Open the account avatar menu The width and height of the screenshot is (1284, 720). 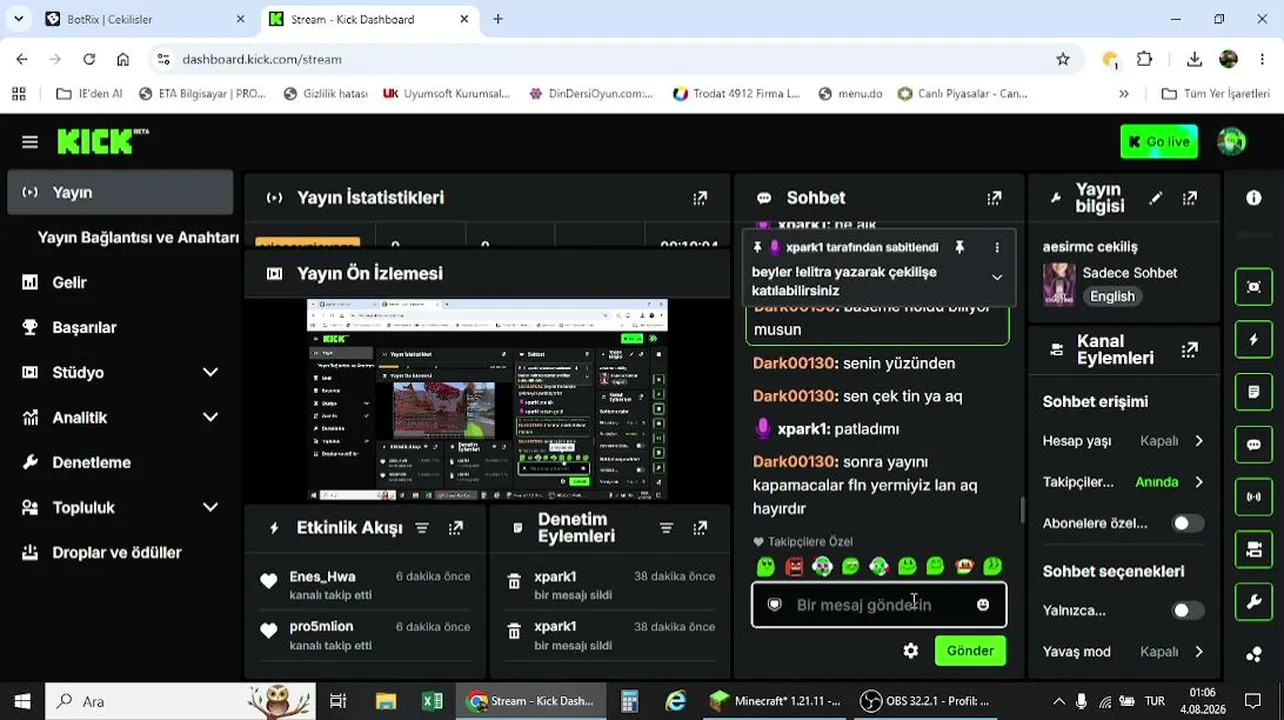point(1231,142)
